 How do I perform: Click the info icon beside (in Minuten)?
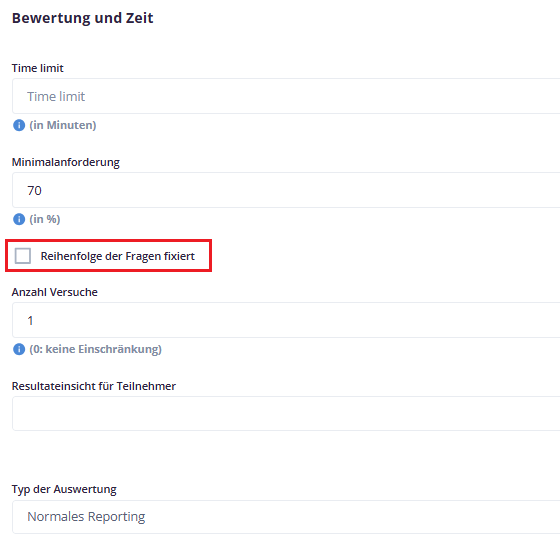click(x=19, y=125)
